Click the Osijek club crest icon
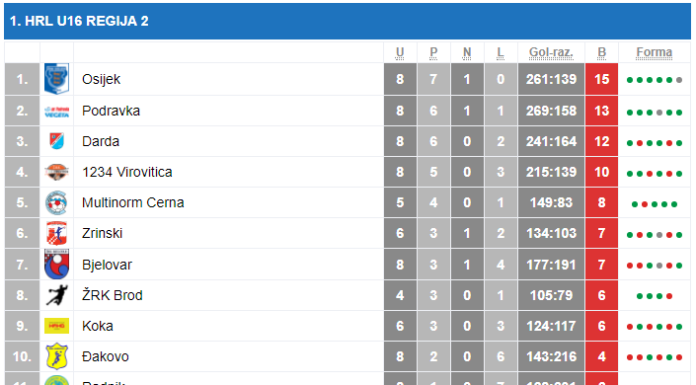This screenshot has width=696, height=385. pyautogui.click(x=57, y=79)
